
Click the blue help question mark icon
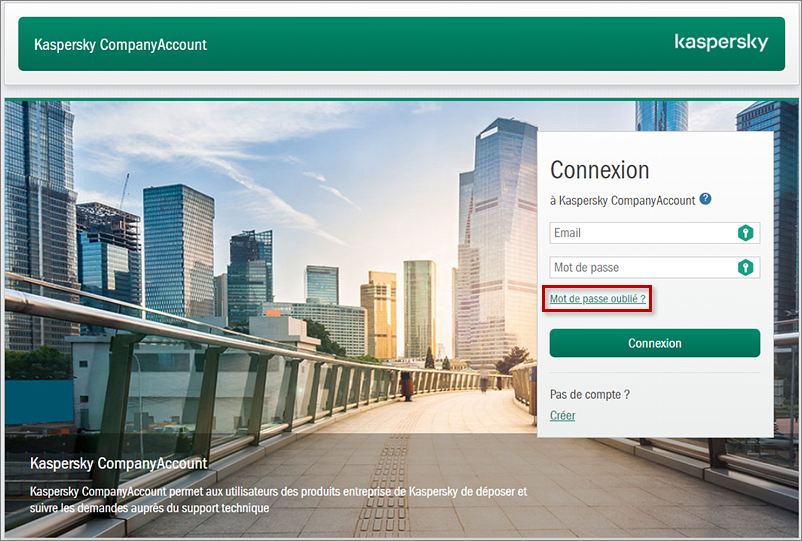705,199
